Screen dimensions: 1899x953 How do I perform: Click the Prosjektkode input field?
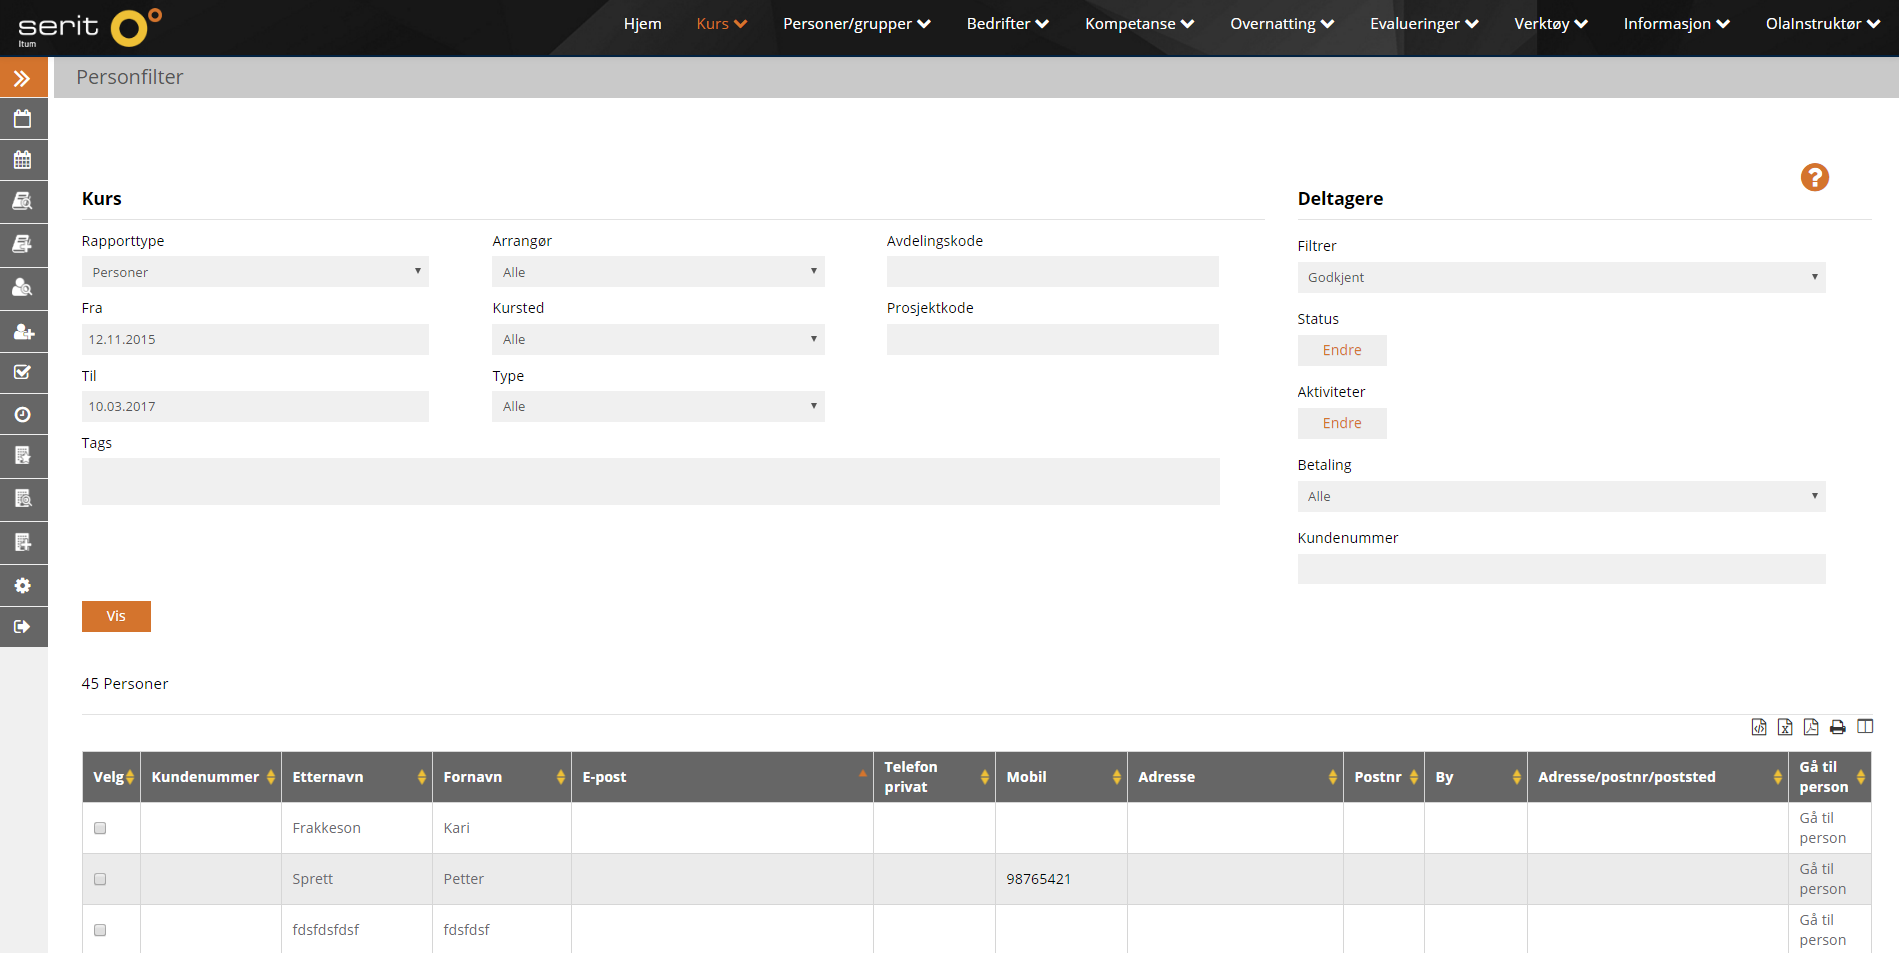click(x=1052, y=339)
